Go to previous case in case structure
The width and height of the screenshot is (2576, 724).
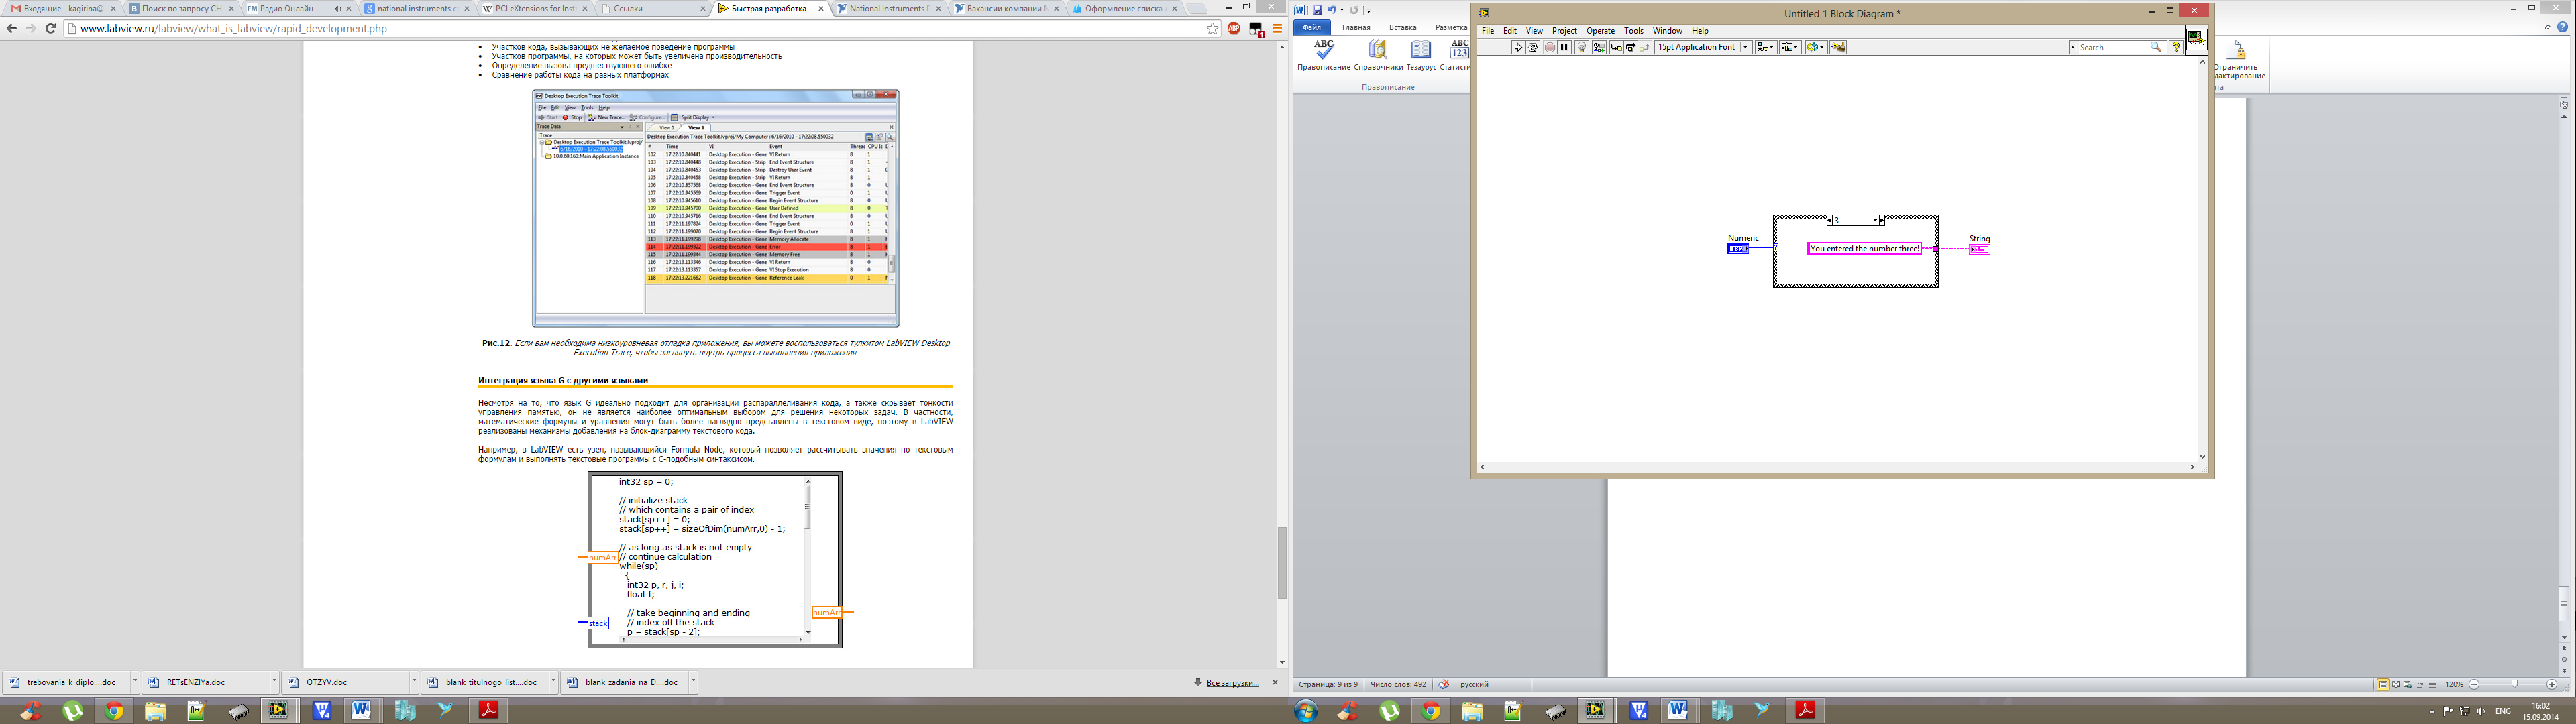tap(1829, 220)
